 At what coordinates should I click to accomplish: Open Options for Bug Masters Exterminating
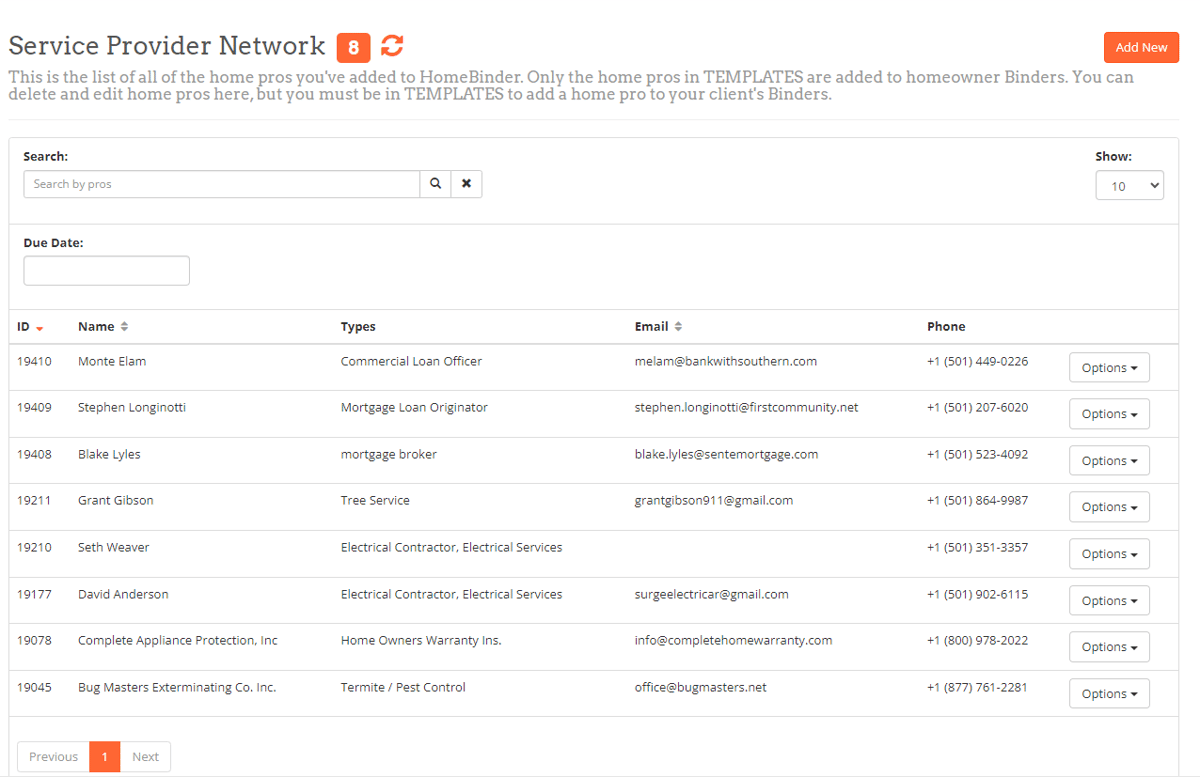pos(1109,694)
